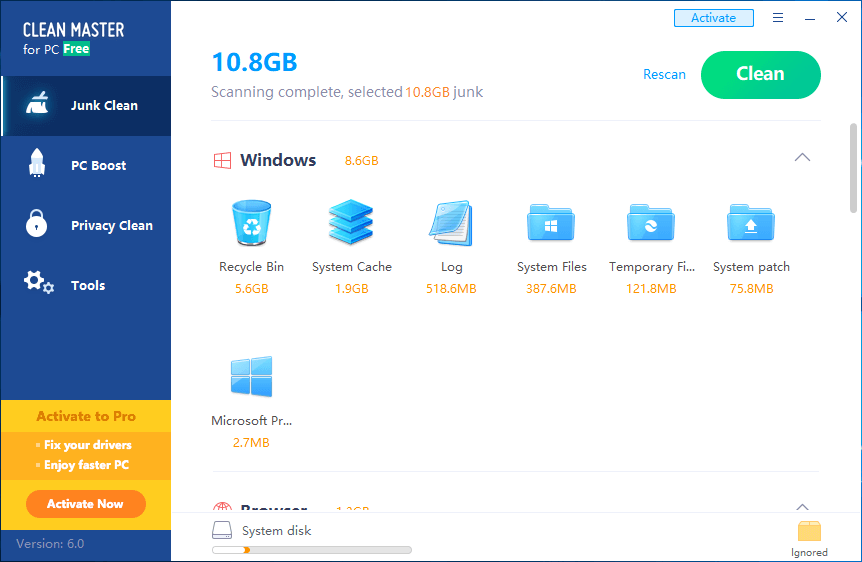The width and height of the screenshot is (862, 562).
Task: Open the Ignored folder icon
Action: tap(809, 532)
